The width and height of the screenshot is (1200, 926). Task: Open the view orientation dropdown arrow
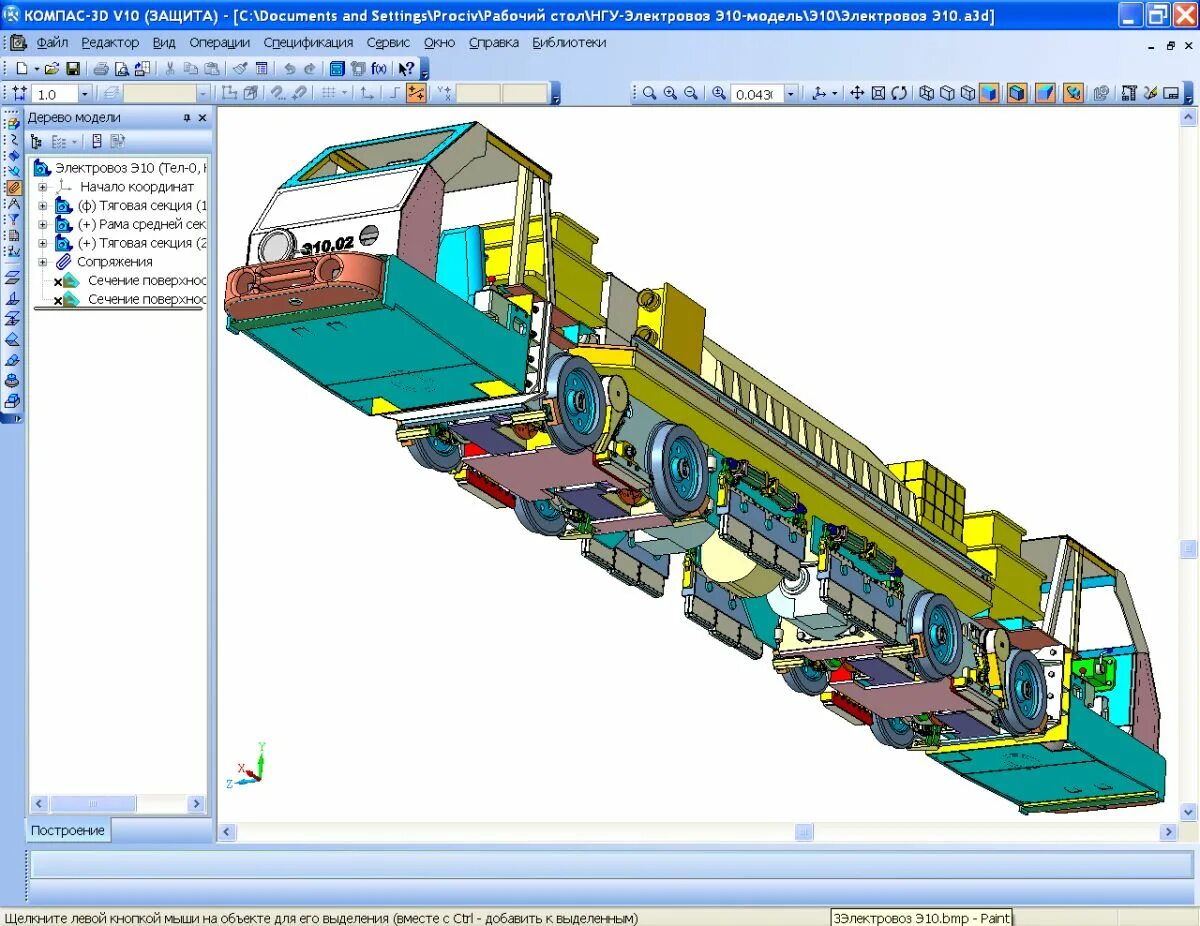tap(835, 93)
